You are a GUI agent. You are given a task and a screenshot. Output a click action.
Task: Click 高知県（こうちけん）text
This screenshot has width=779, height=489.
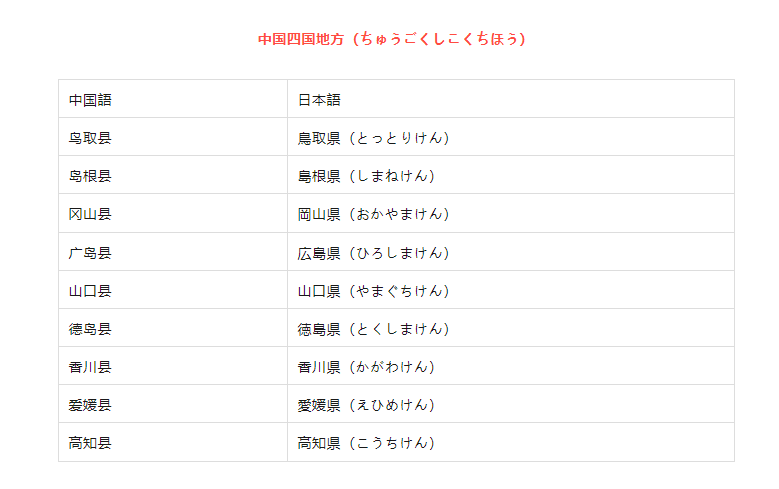click(366, 443)
